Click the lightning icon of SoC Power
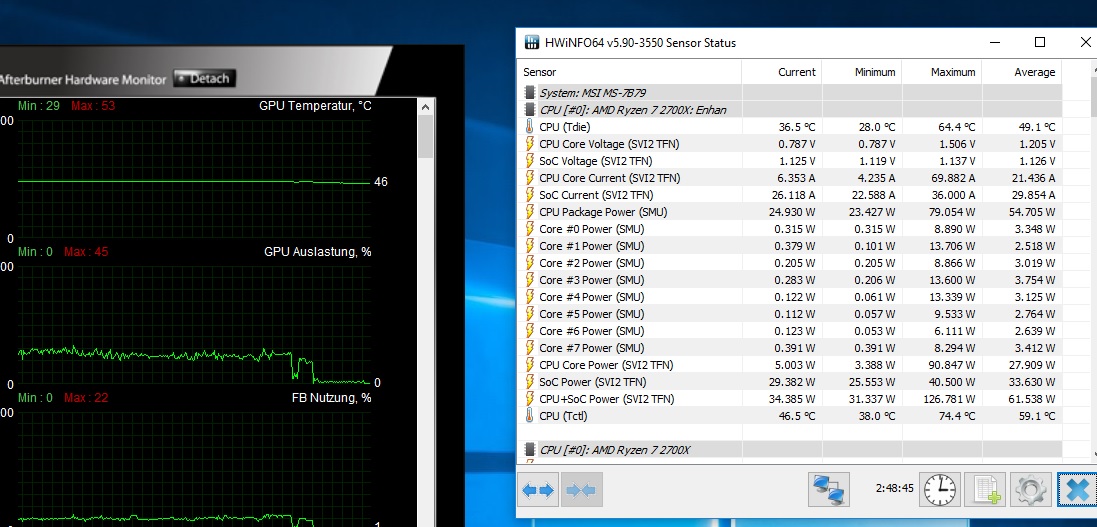Viewport: 1097px width, 527px height. pyautogui.click(x=530, y=381)
